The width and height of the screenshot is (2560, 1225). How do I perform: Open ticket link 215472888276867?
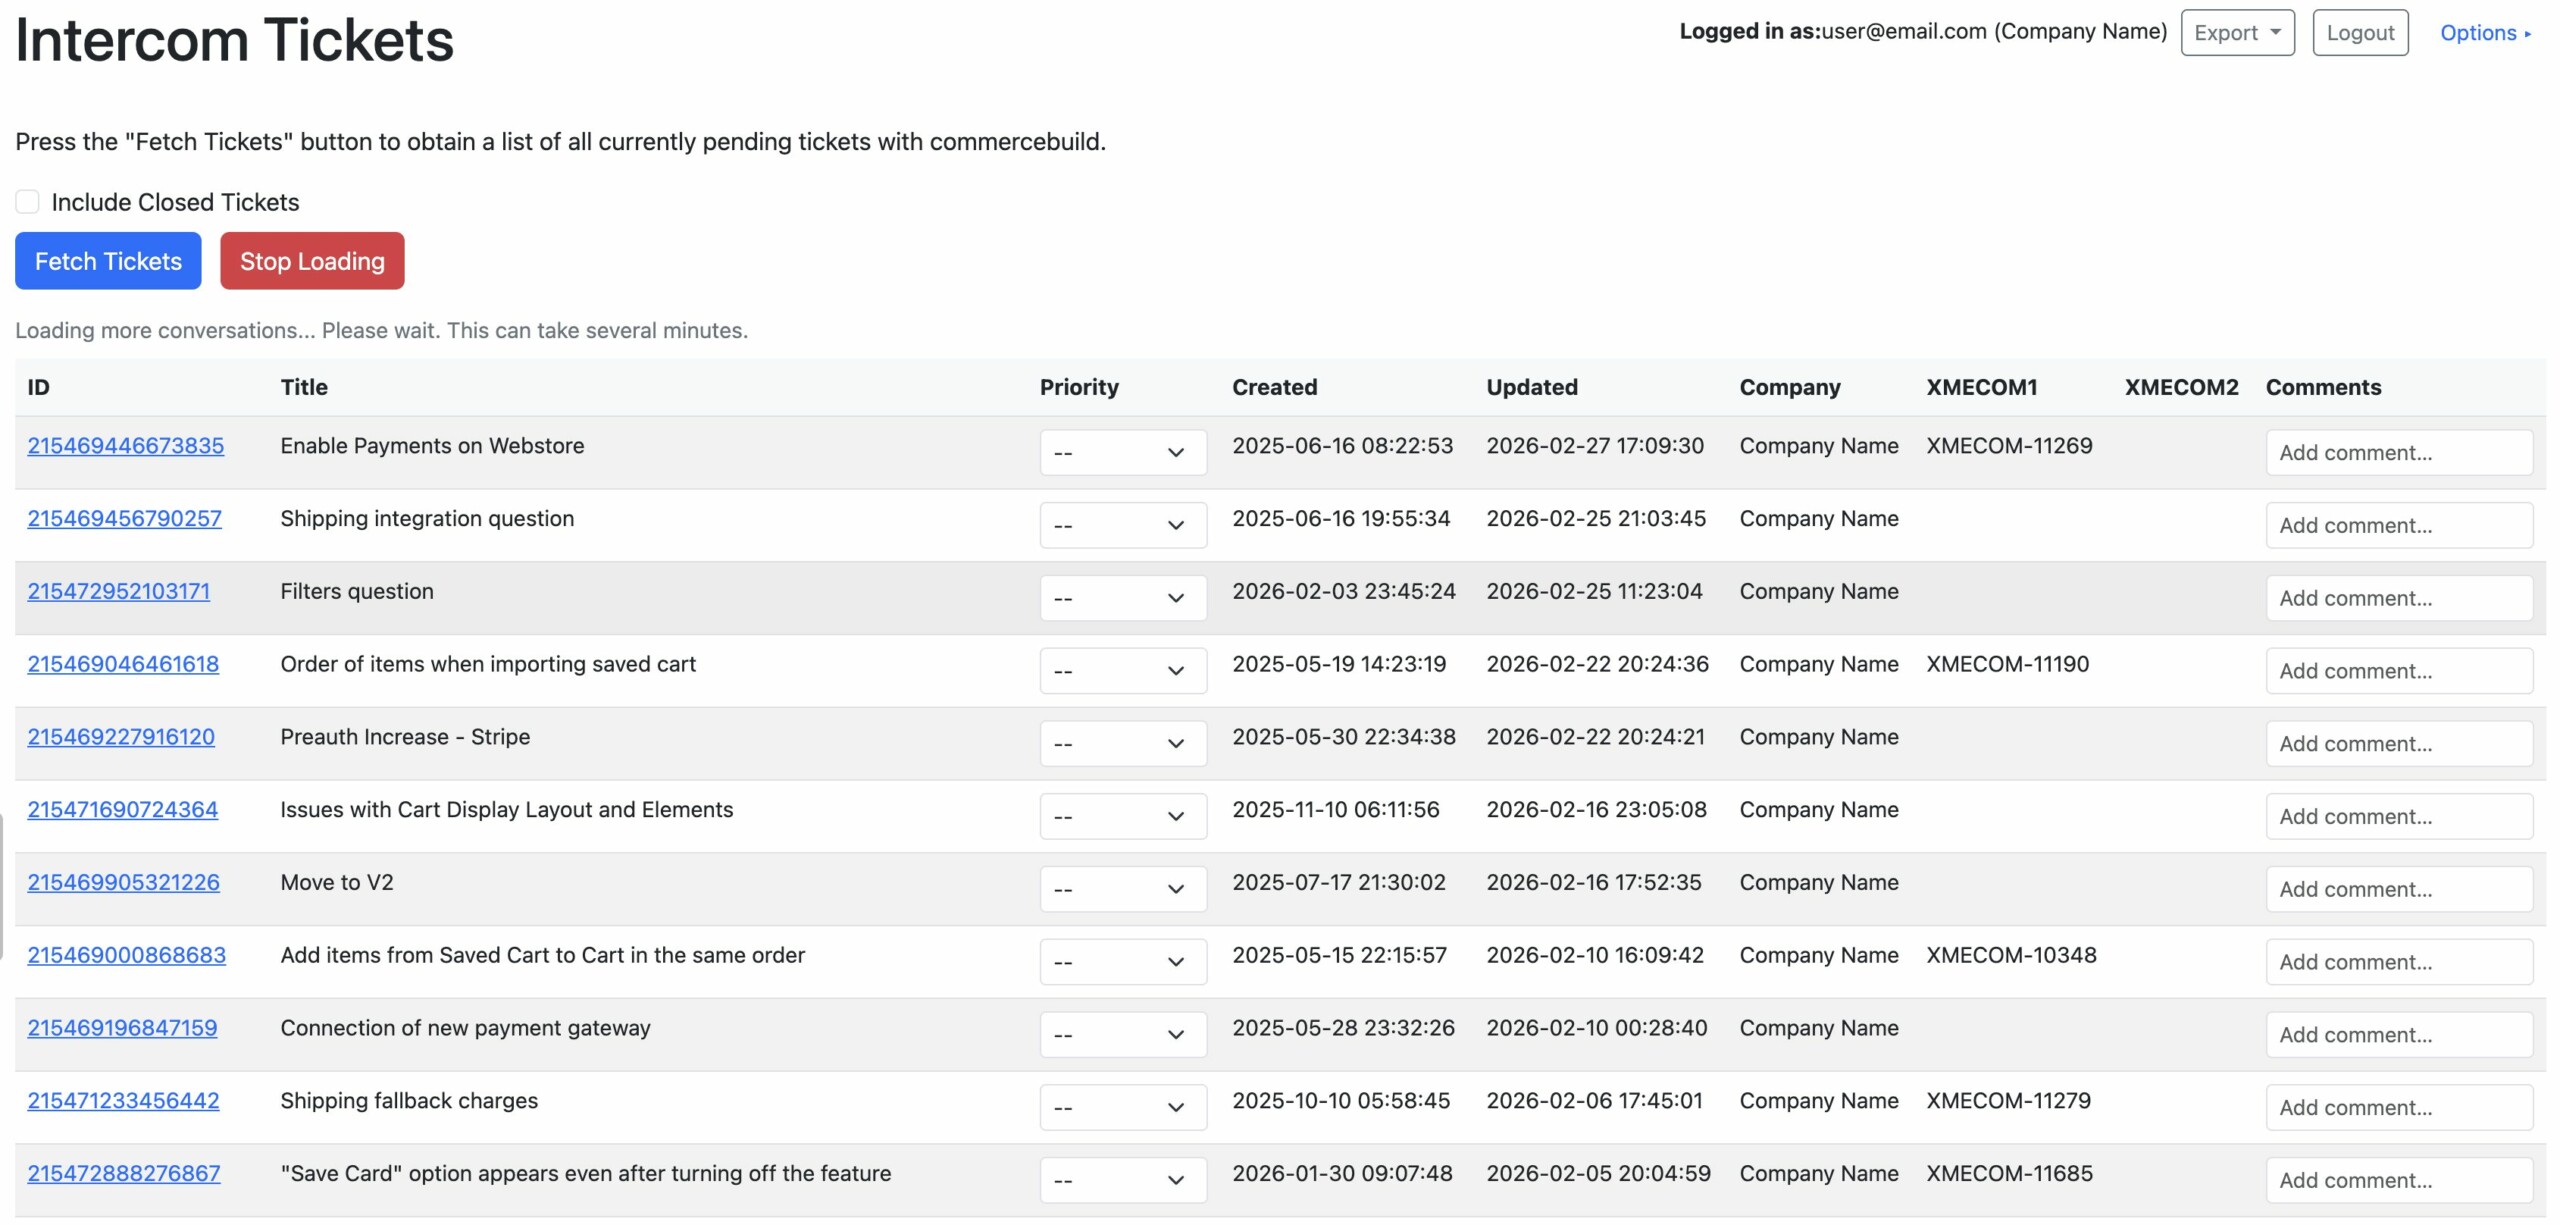point(123,1174)
